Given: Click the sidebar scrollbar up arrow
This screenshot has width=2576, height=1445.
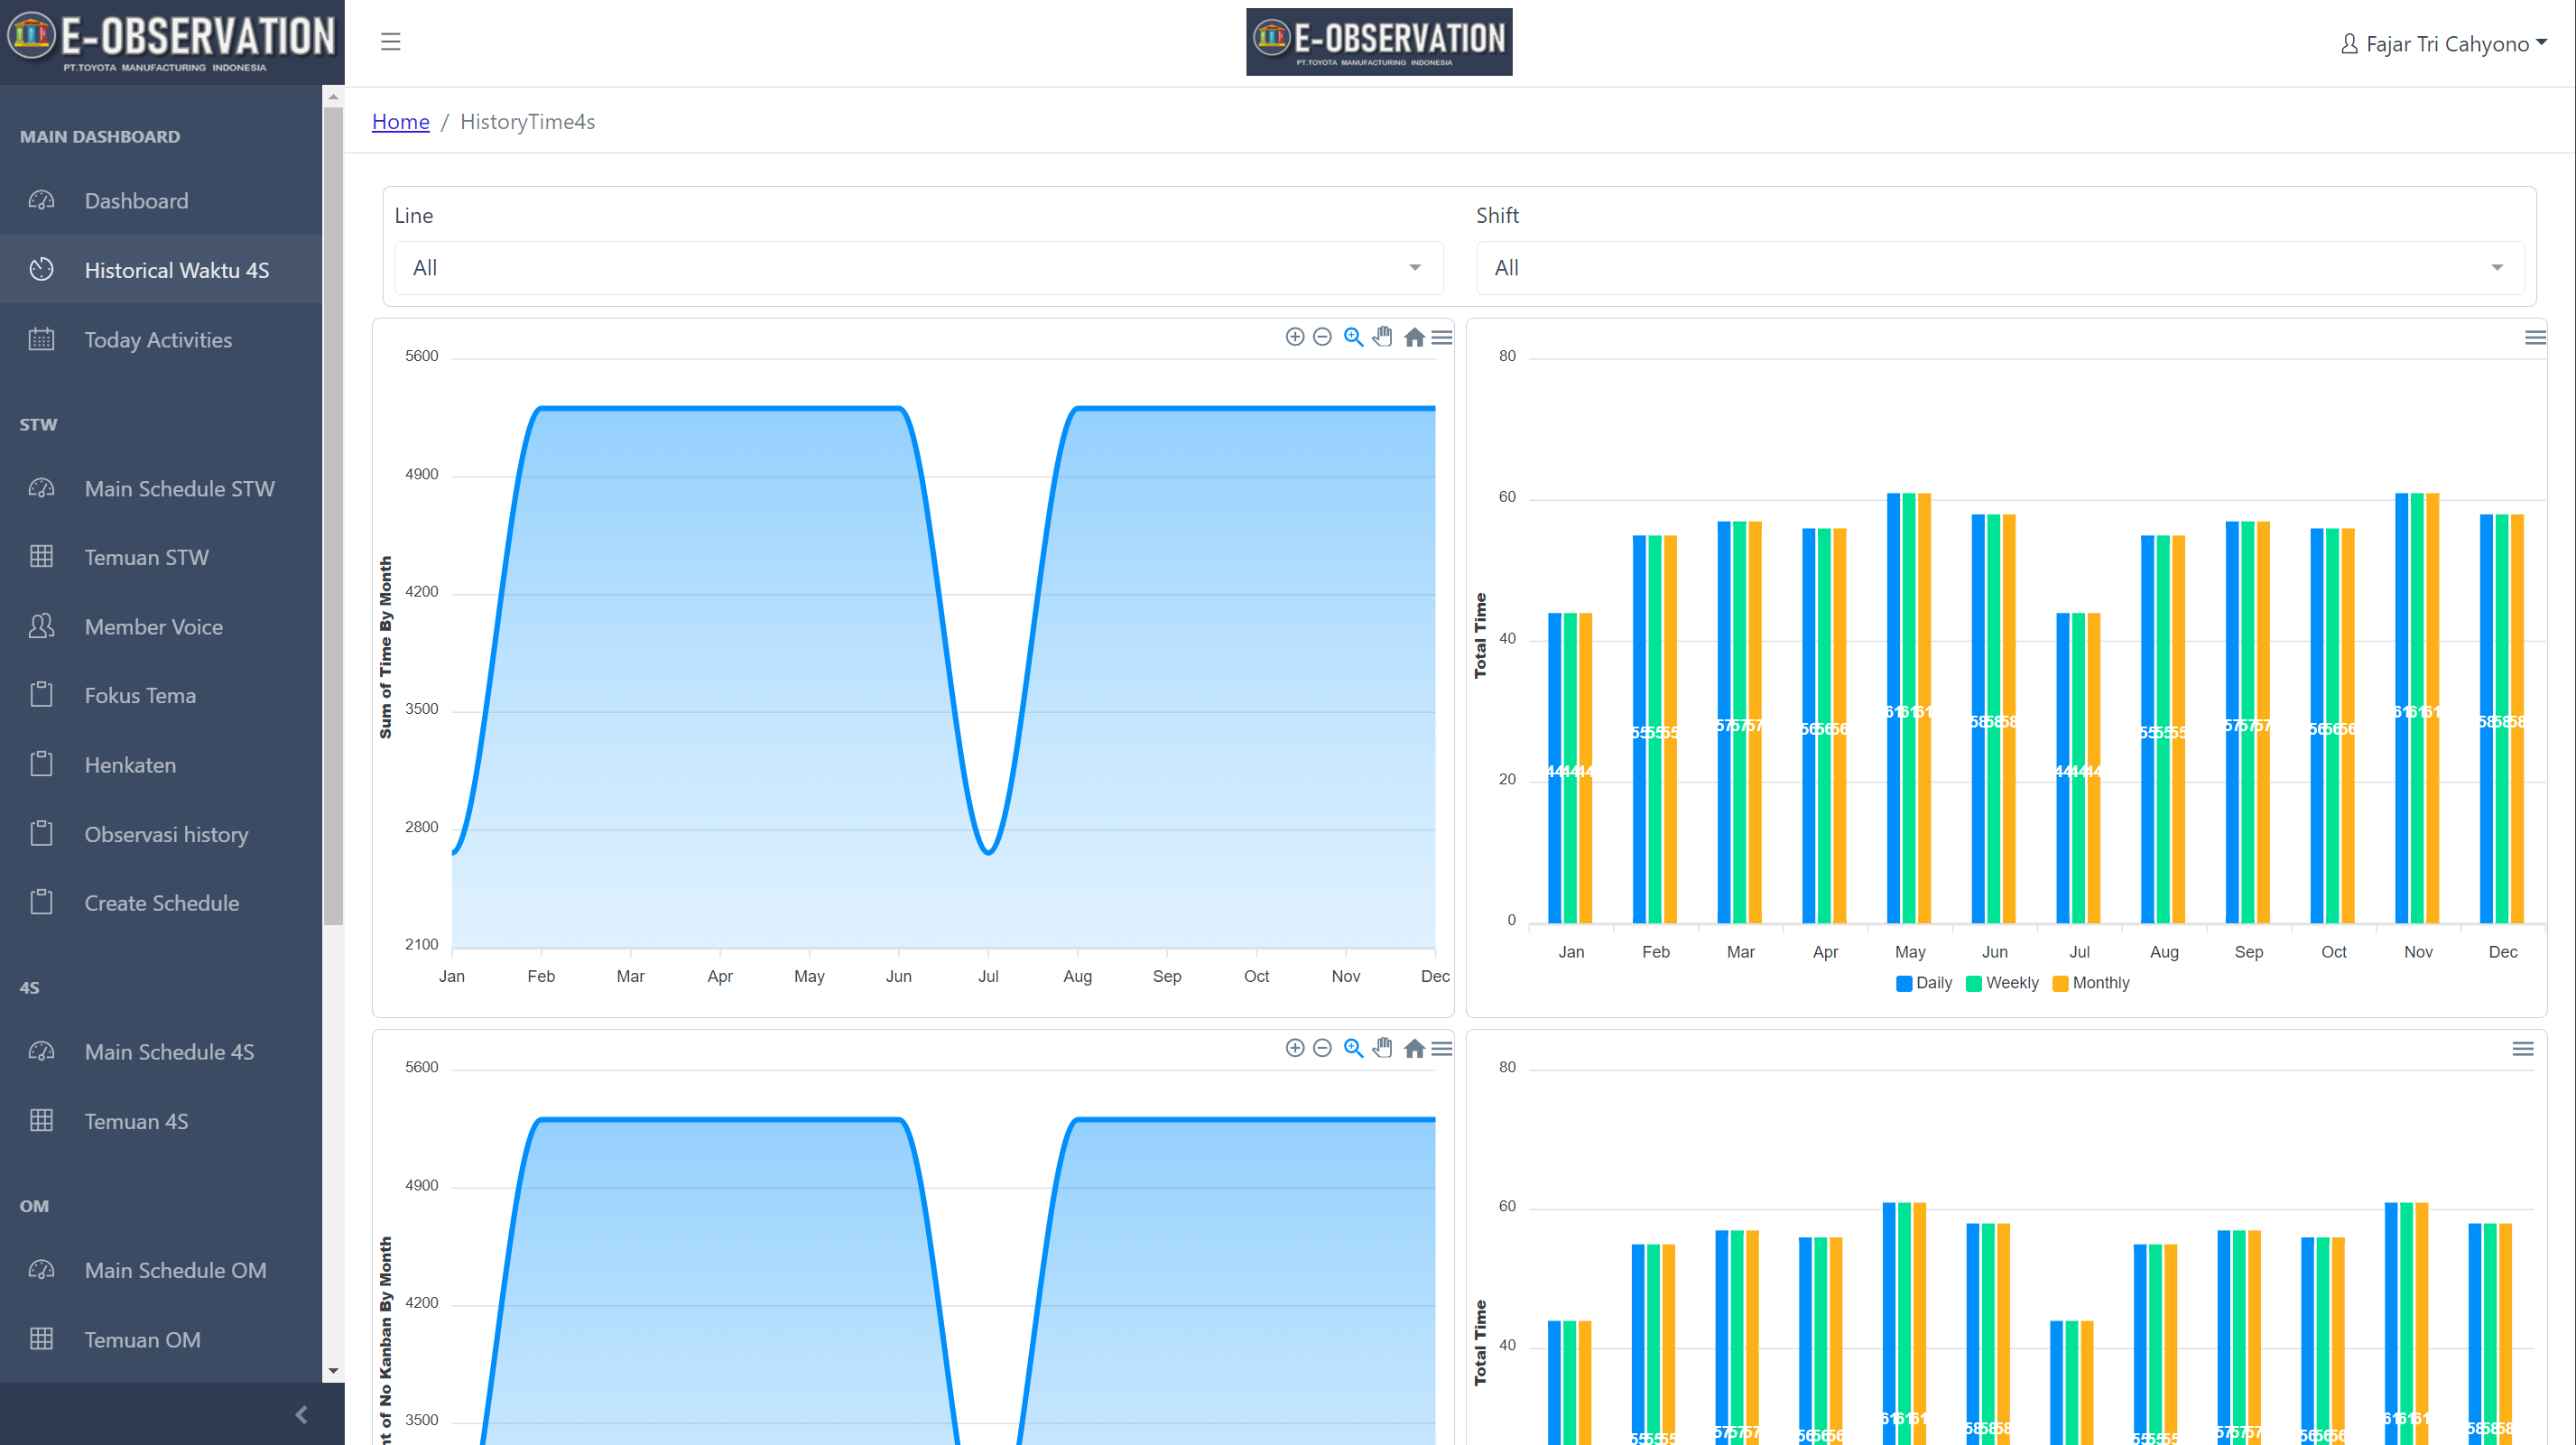Looking at the screenshot, I should click(x=333, y=97).
